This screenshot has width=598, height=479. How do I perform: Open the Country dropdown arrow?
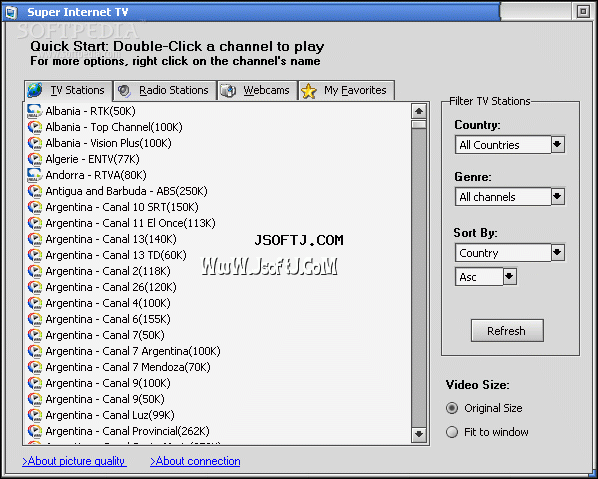558,145
